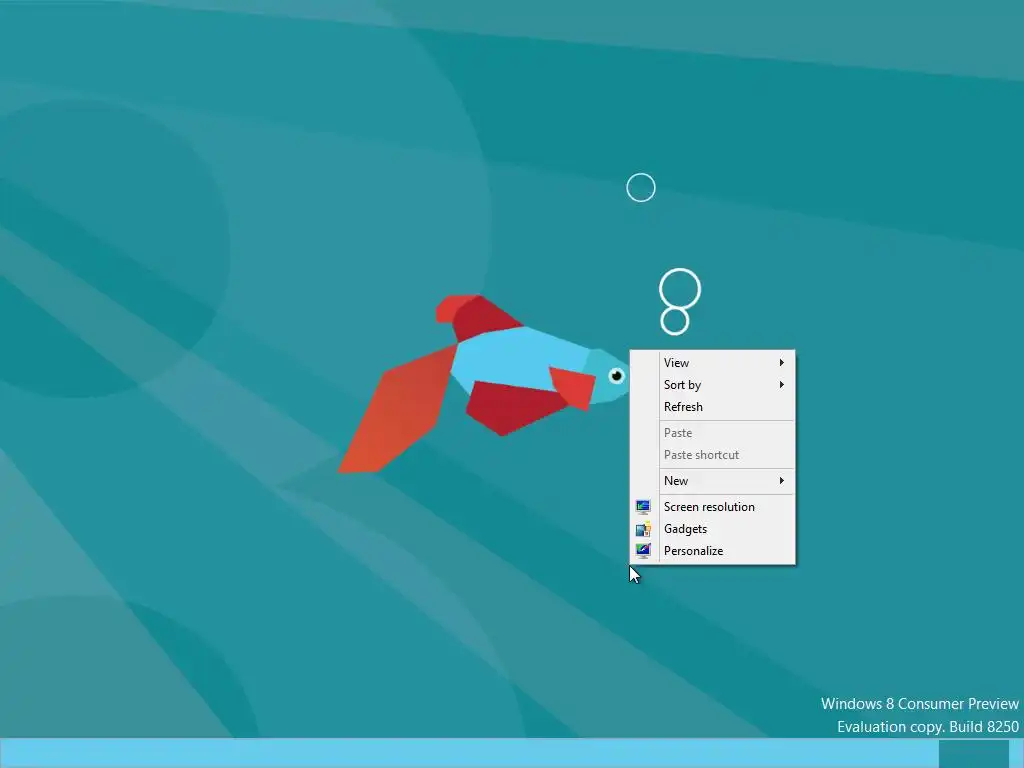
Task: Click the Personalize monitor icon
Action: pos(643,551)
